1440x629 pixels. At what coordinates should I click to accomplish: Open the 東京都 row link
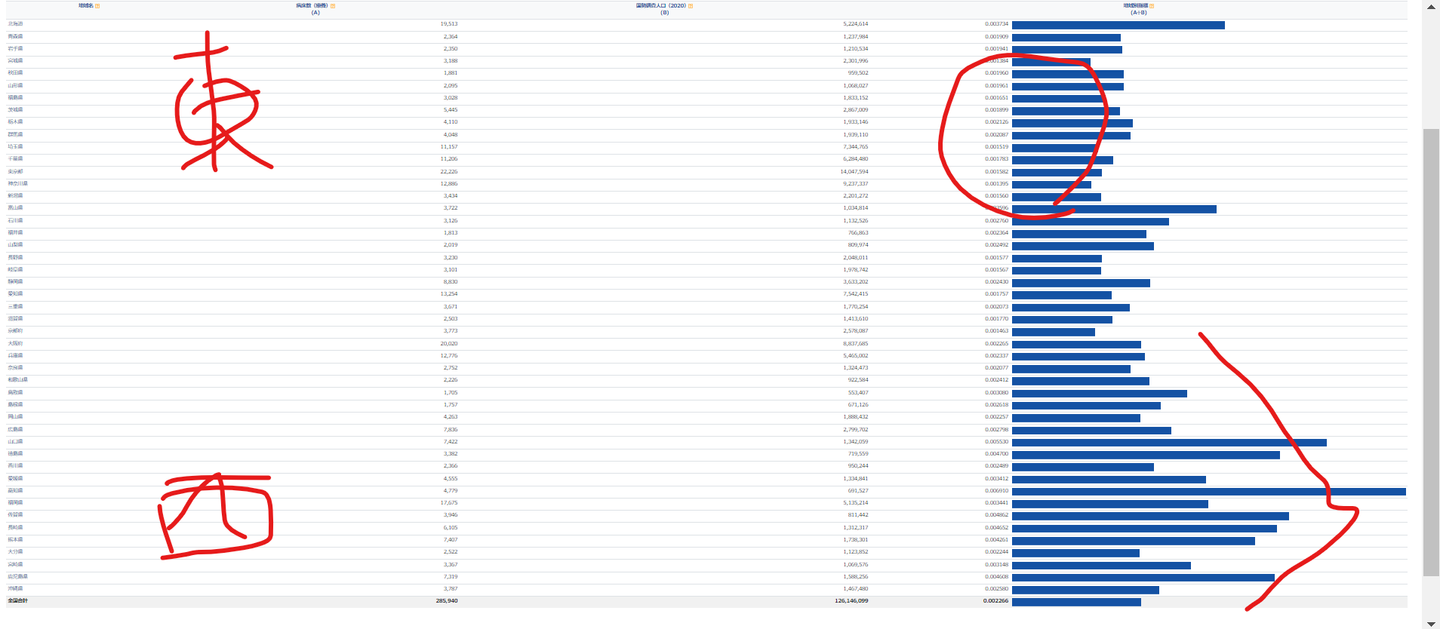tap(15, 172)
